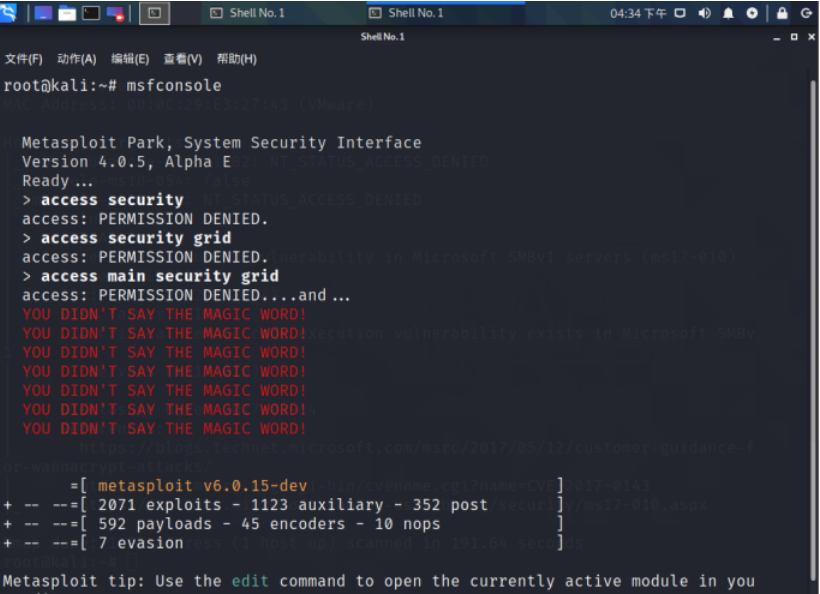Screen dimensions: 820x594
Task: Click the green 'edit' word in tip
Action: point(250,581)
